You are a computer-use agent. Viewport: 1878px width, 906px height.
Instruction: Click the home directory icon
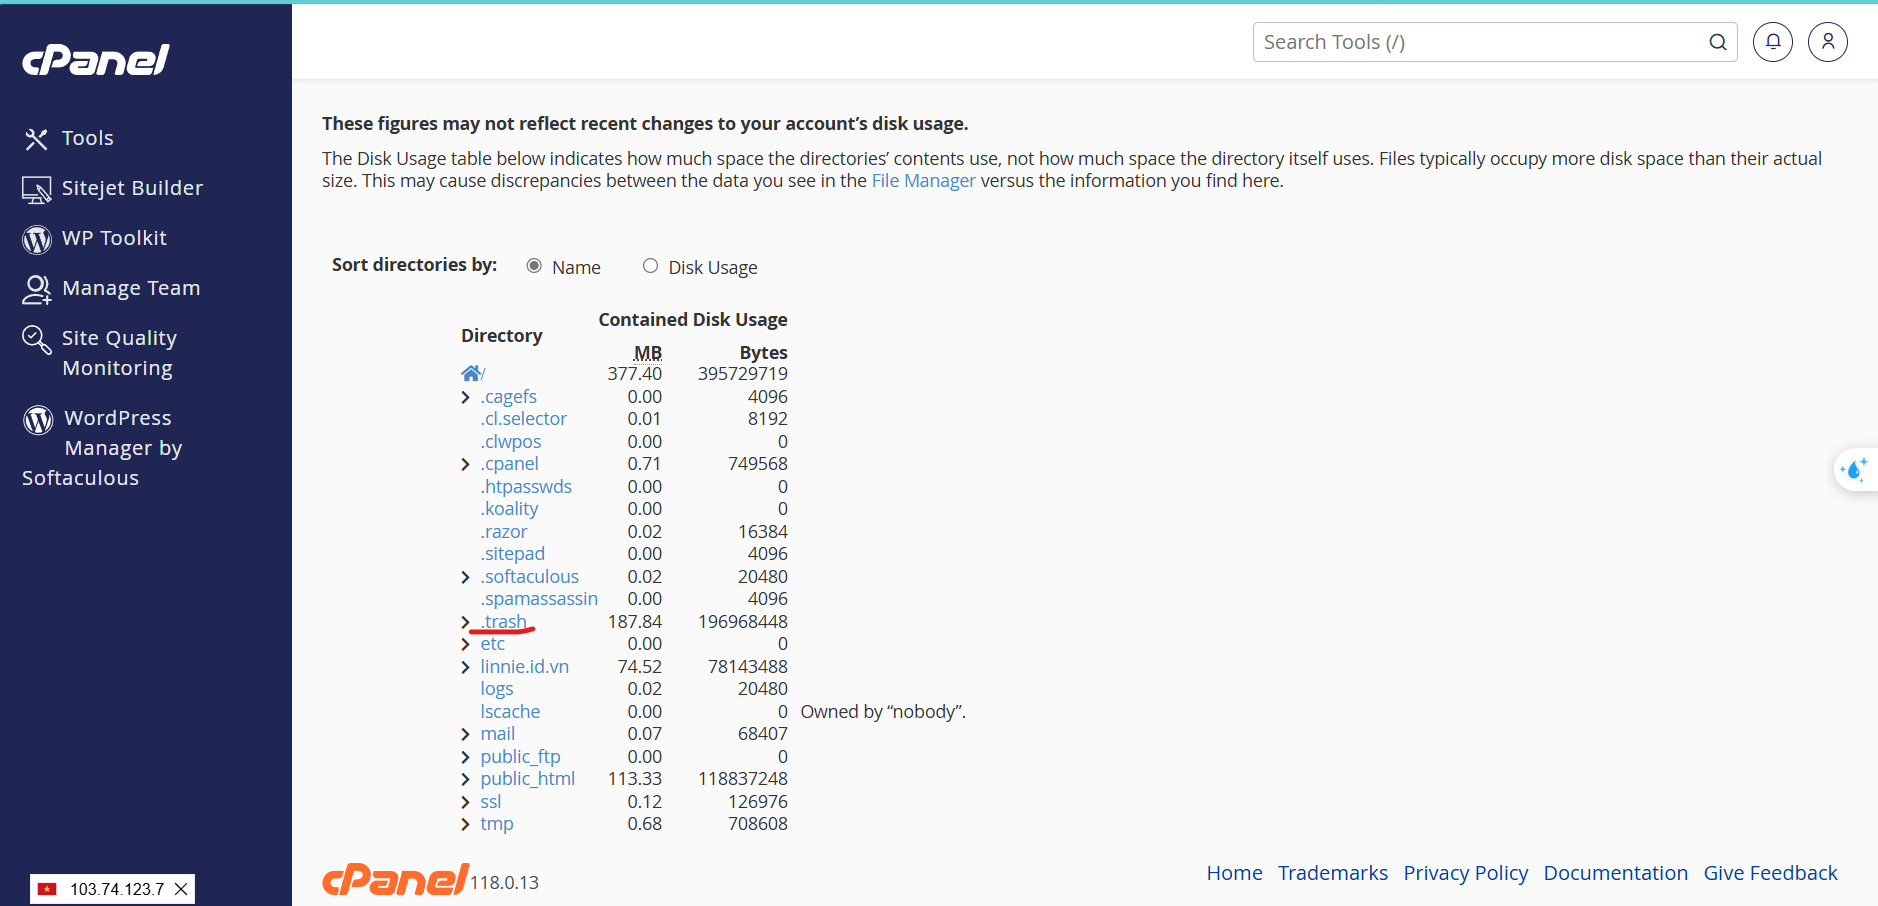pos(471,373)
